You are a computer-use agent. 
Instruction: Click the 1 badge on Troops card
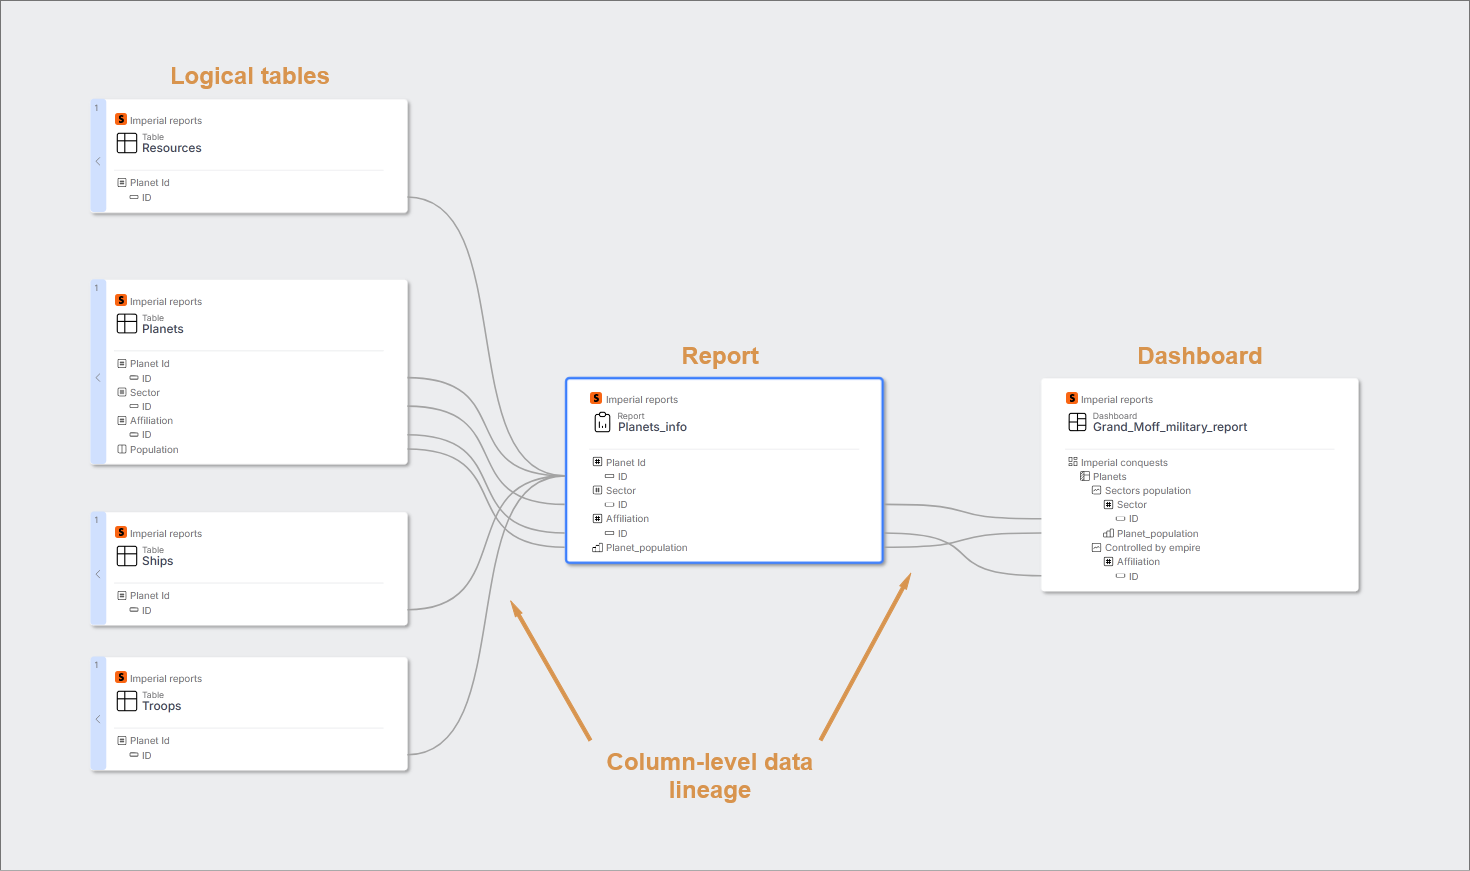coord(97,665)
